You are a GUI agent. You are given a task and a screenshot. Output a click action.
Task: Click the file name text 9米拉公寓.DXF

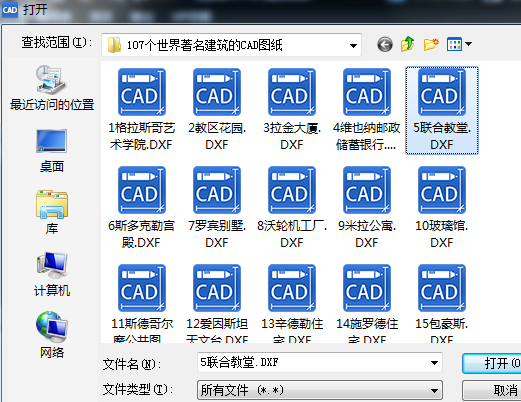367,234
